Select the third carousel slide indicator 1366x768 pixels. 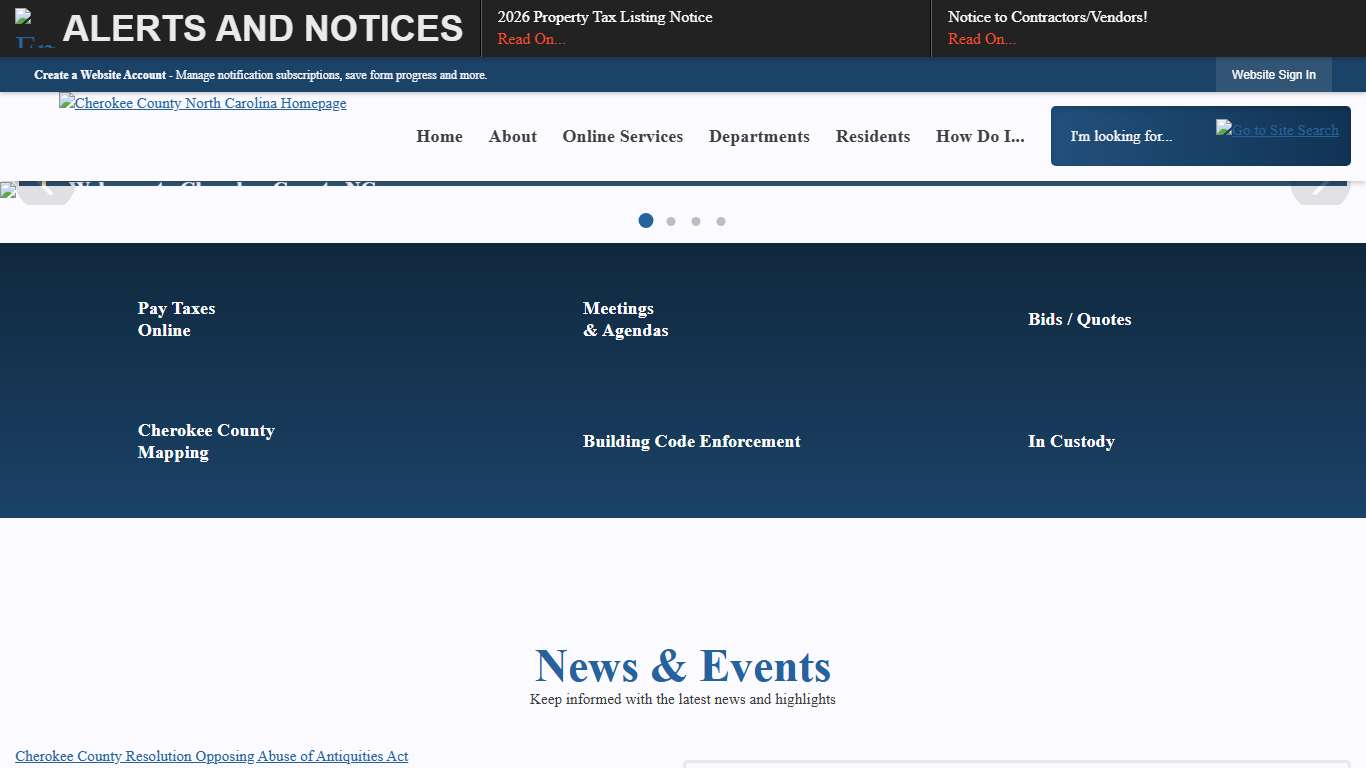point(696,221)
